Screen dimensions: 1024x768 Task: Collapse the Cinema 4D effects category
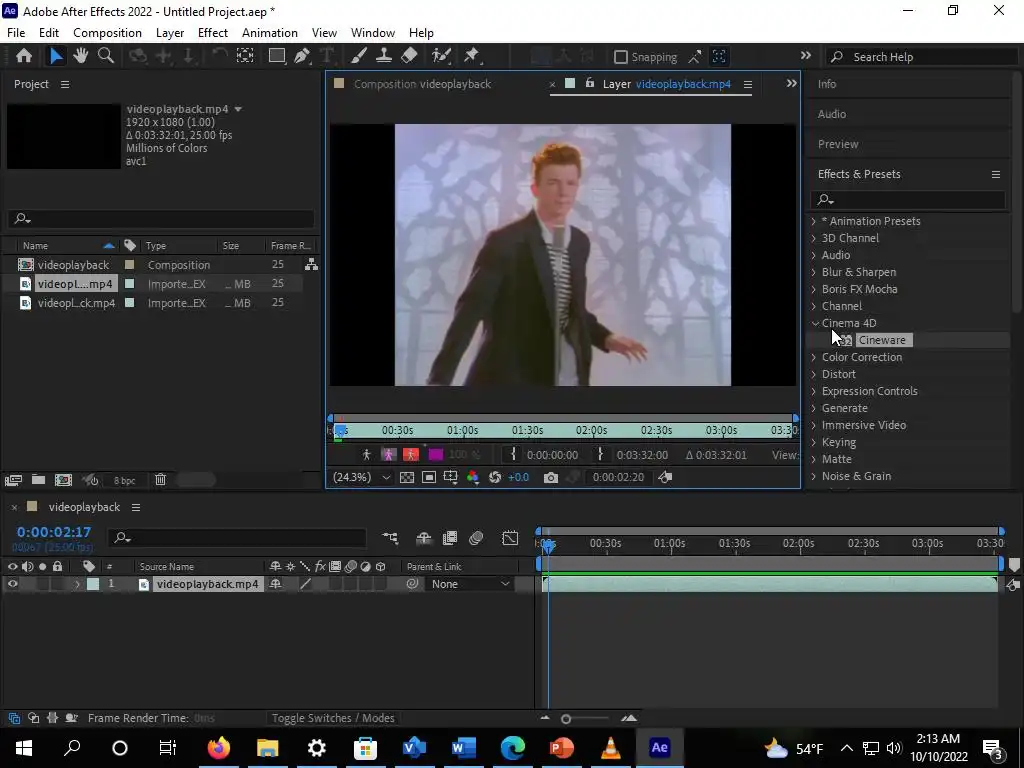click(x=815, y=323)
